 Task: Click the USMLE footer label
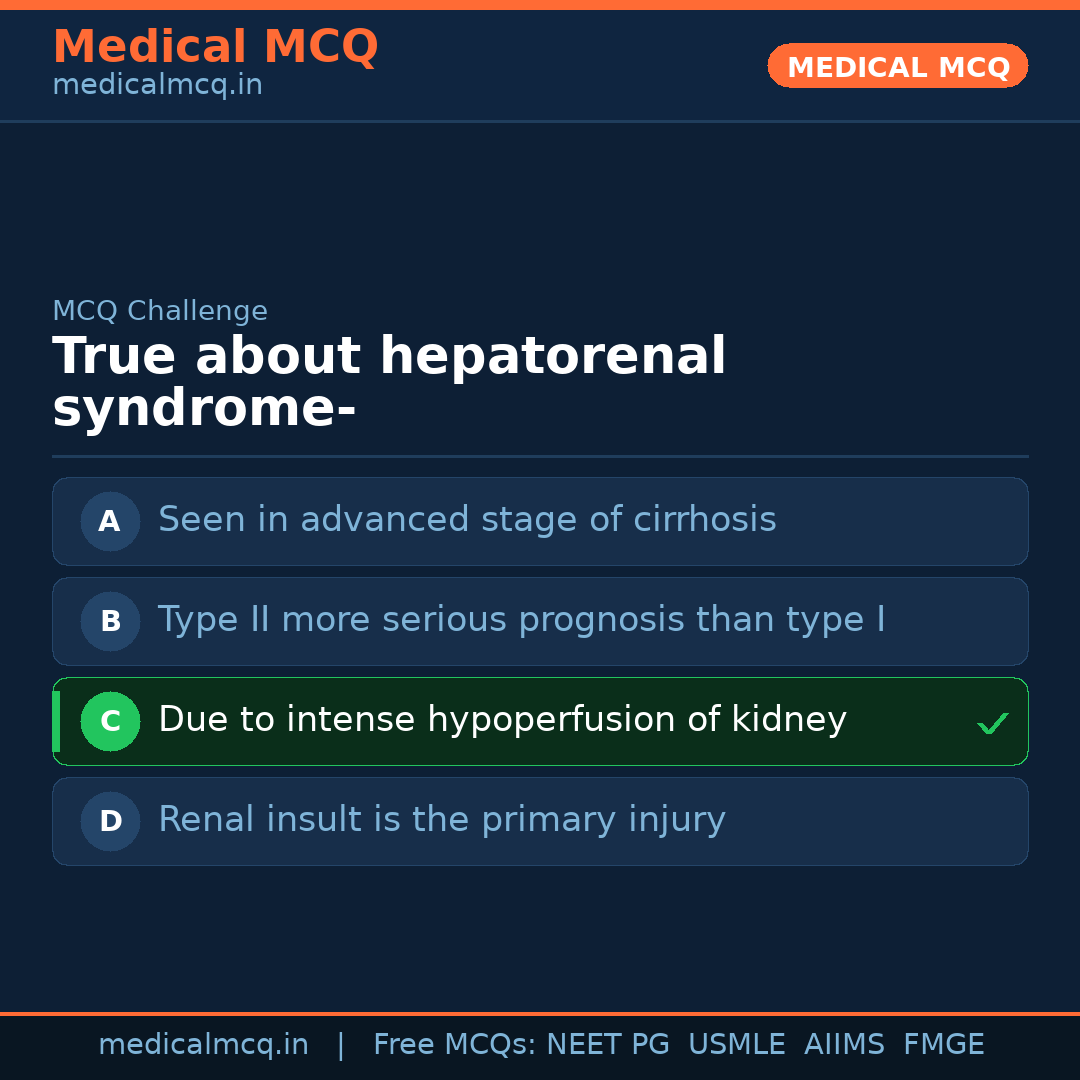tap(736, 1045)
